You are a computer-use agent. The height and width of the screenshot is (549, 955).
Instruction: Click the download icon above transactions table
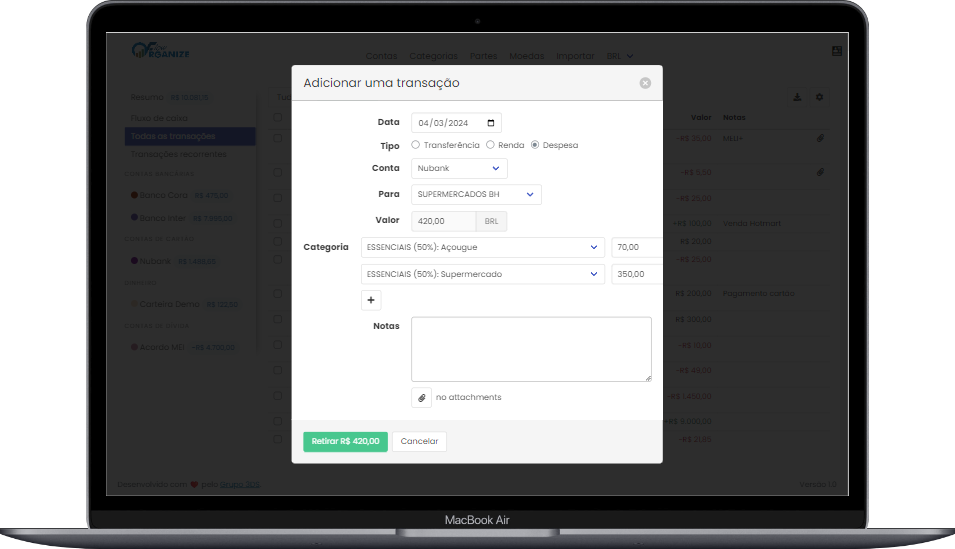coord(797,97)
